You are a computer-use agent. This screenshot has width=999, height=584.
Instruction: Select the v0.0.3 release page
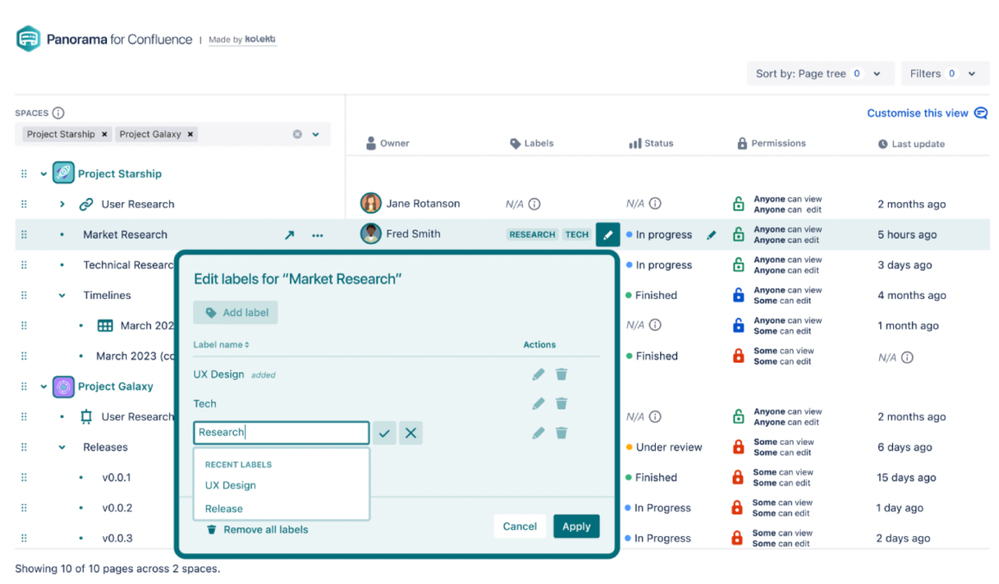[x=117, y=538]
